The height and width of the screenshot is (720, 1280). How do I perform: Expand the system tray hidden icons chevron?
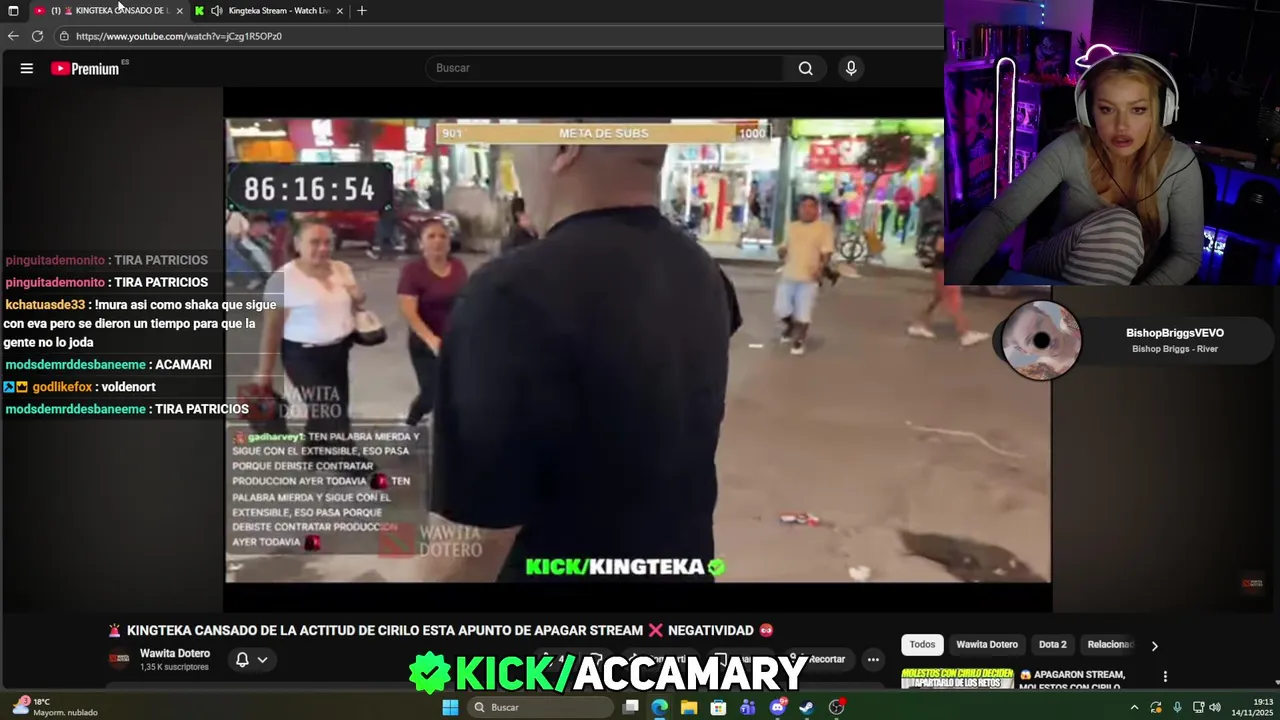1134,707
